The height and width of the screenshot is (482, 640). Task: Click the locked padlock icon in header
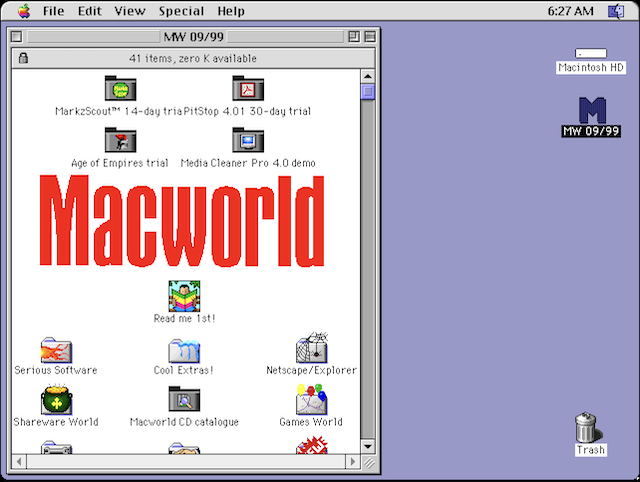tap(23, 58)
